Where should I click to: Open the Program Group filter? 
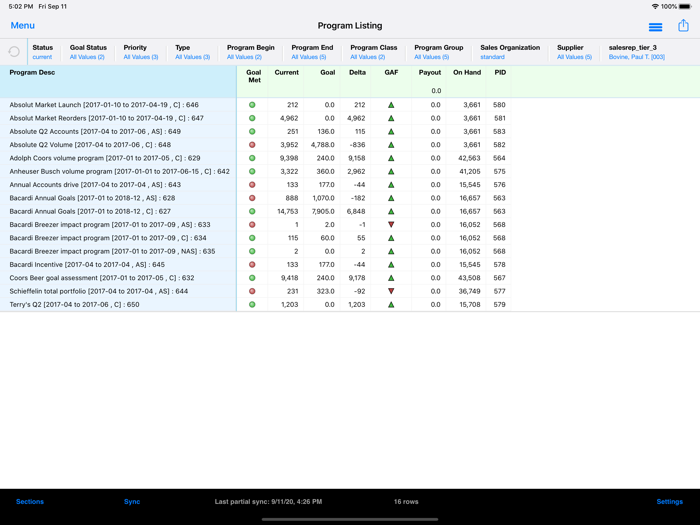[439, 52]
